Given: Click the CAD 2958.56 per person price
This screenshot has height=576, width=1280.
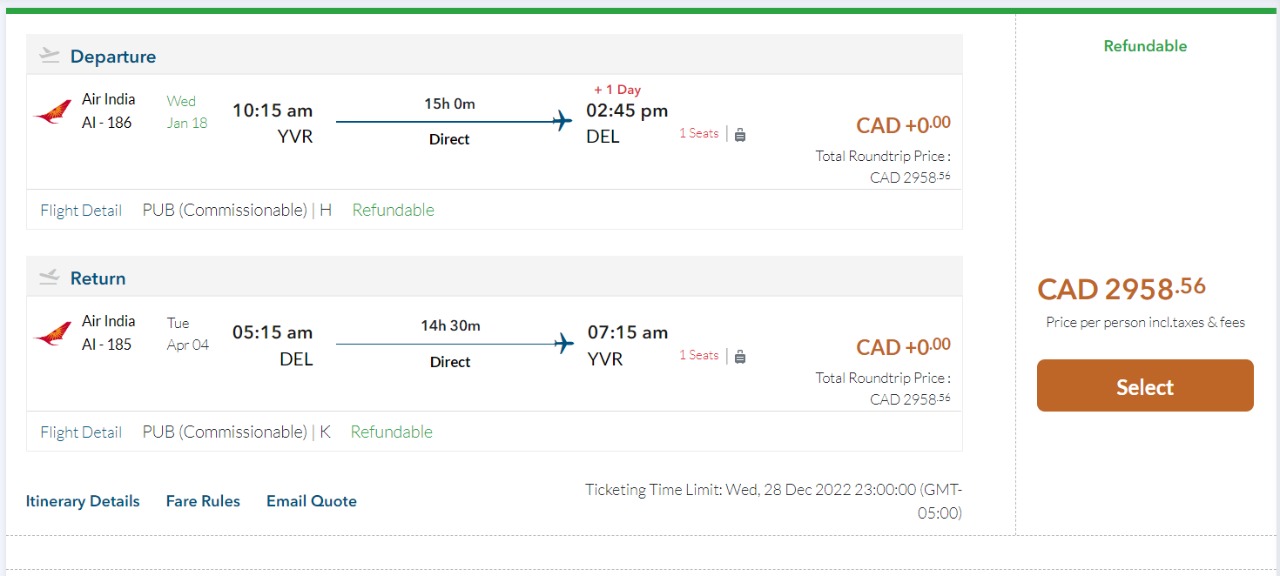Looking at the screenshot, I should click(1121, 289).
